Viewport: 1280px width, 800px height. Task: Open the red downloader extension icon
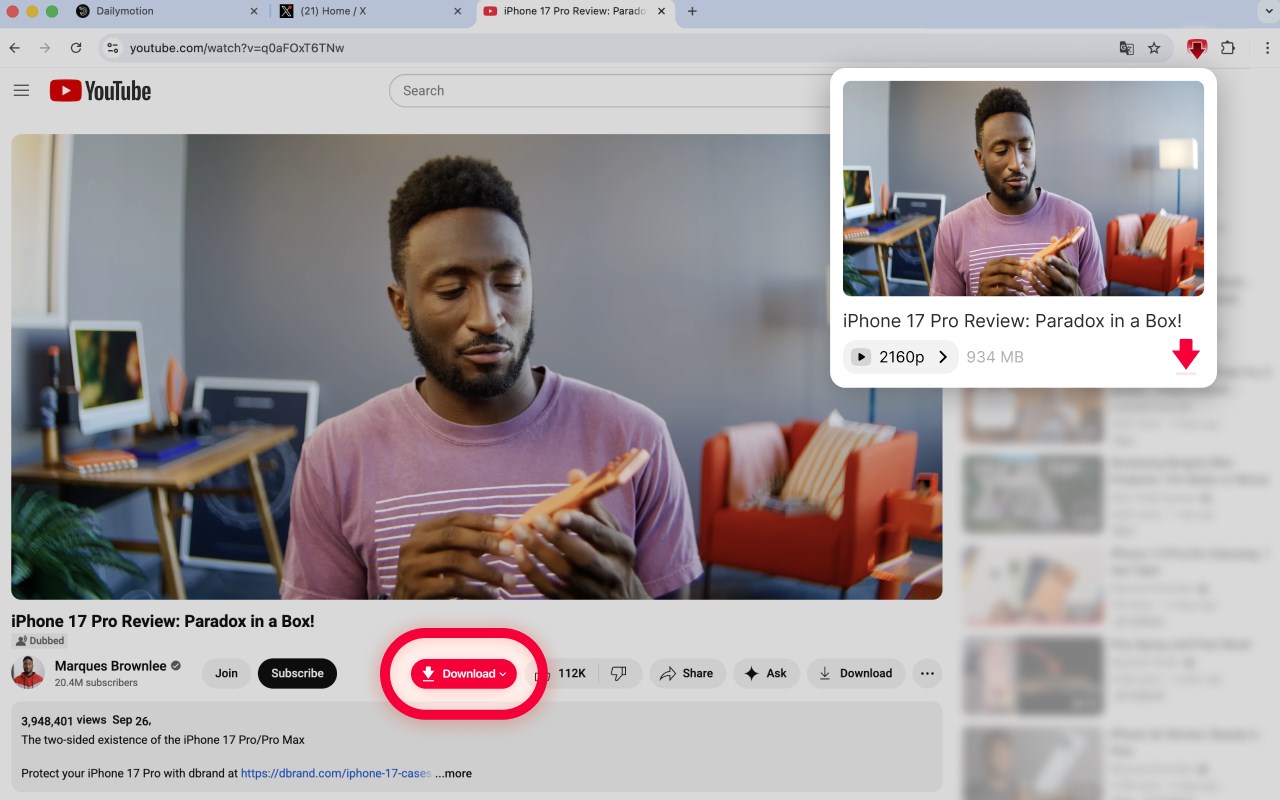[1197, 48]
